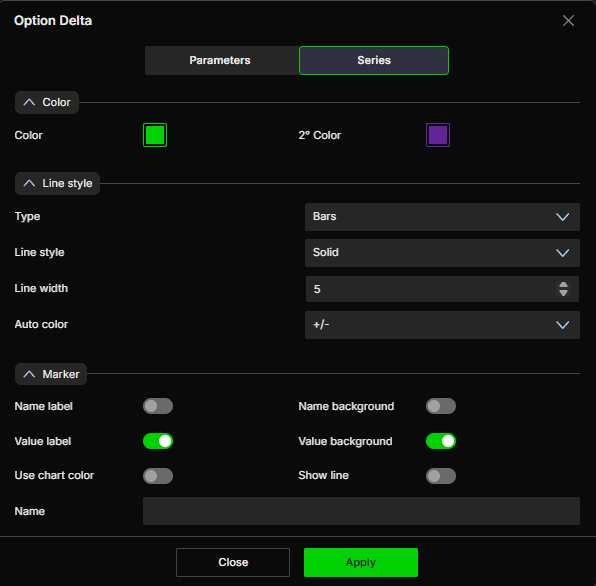Open the Line style dropdown showing Solid
Image resolution: width=596 pixels, height=586 pixels.
pyautogui.click(x=442, y=253)
